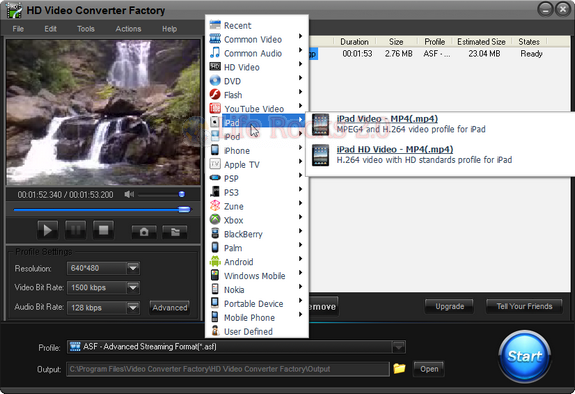Open the Actions menu
575x394 pixels.
[x=128, y=29]
